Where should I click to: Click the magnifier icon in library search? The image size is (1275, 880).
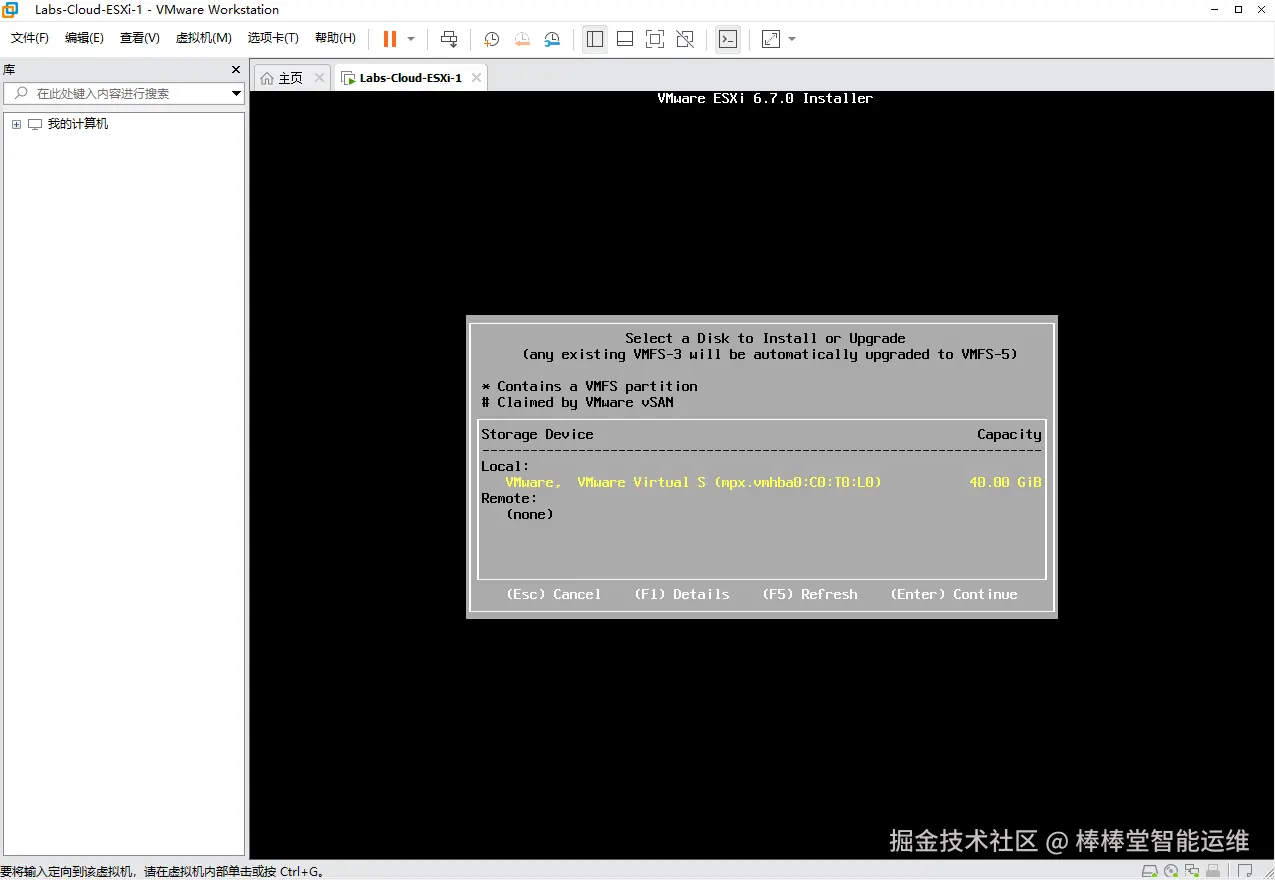point(21,93)
